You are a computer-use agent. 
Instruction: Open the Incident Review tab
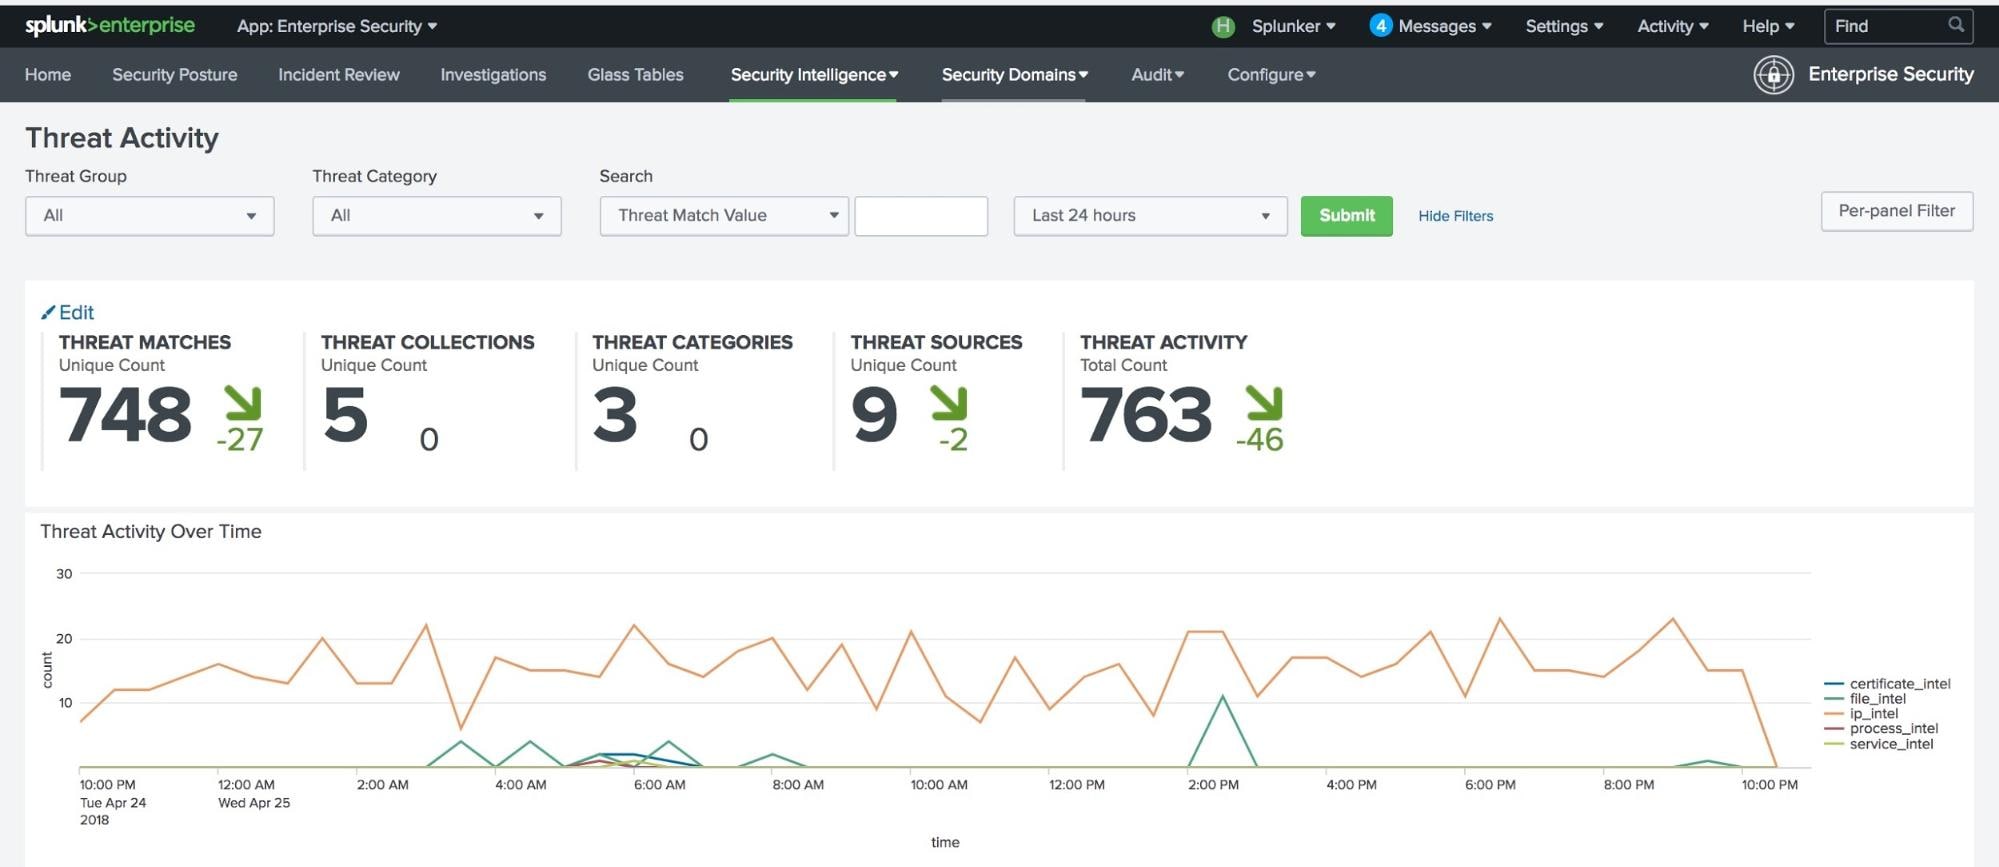(x=339, y=75)
